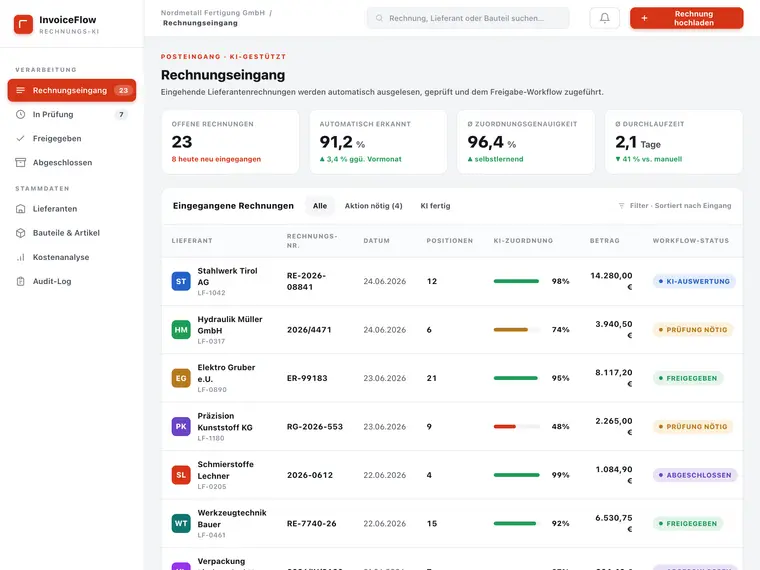This screenshot has height=570, width=760.
Task: Click the Rechnungseingang sidebar list icon
Action: pyautogui.click(x=20, y=90)
